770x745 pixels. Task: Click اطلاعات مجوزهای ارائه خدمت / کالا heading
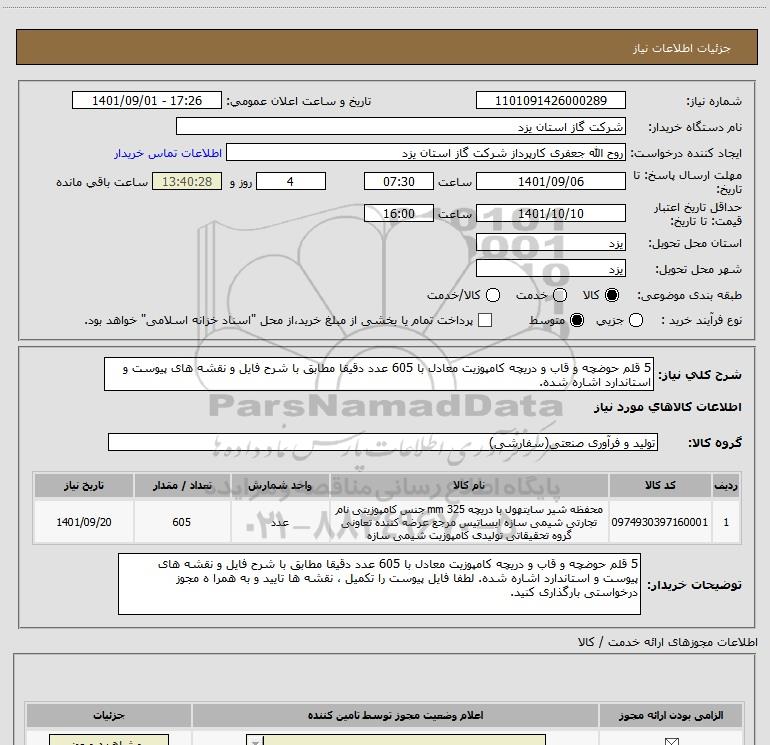tap(668, 642)
